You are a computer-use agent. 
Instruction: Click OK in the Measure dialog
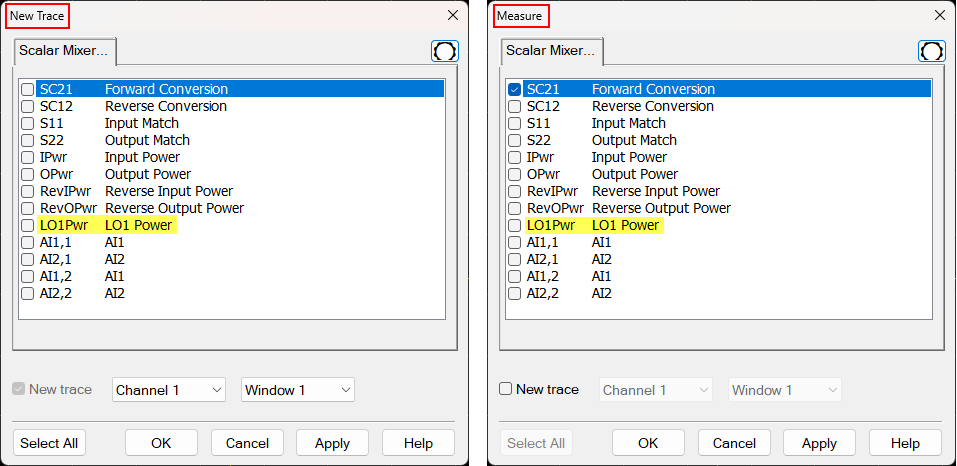tap(648, 443)
